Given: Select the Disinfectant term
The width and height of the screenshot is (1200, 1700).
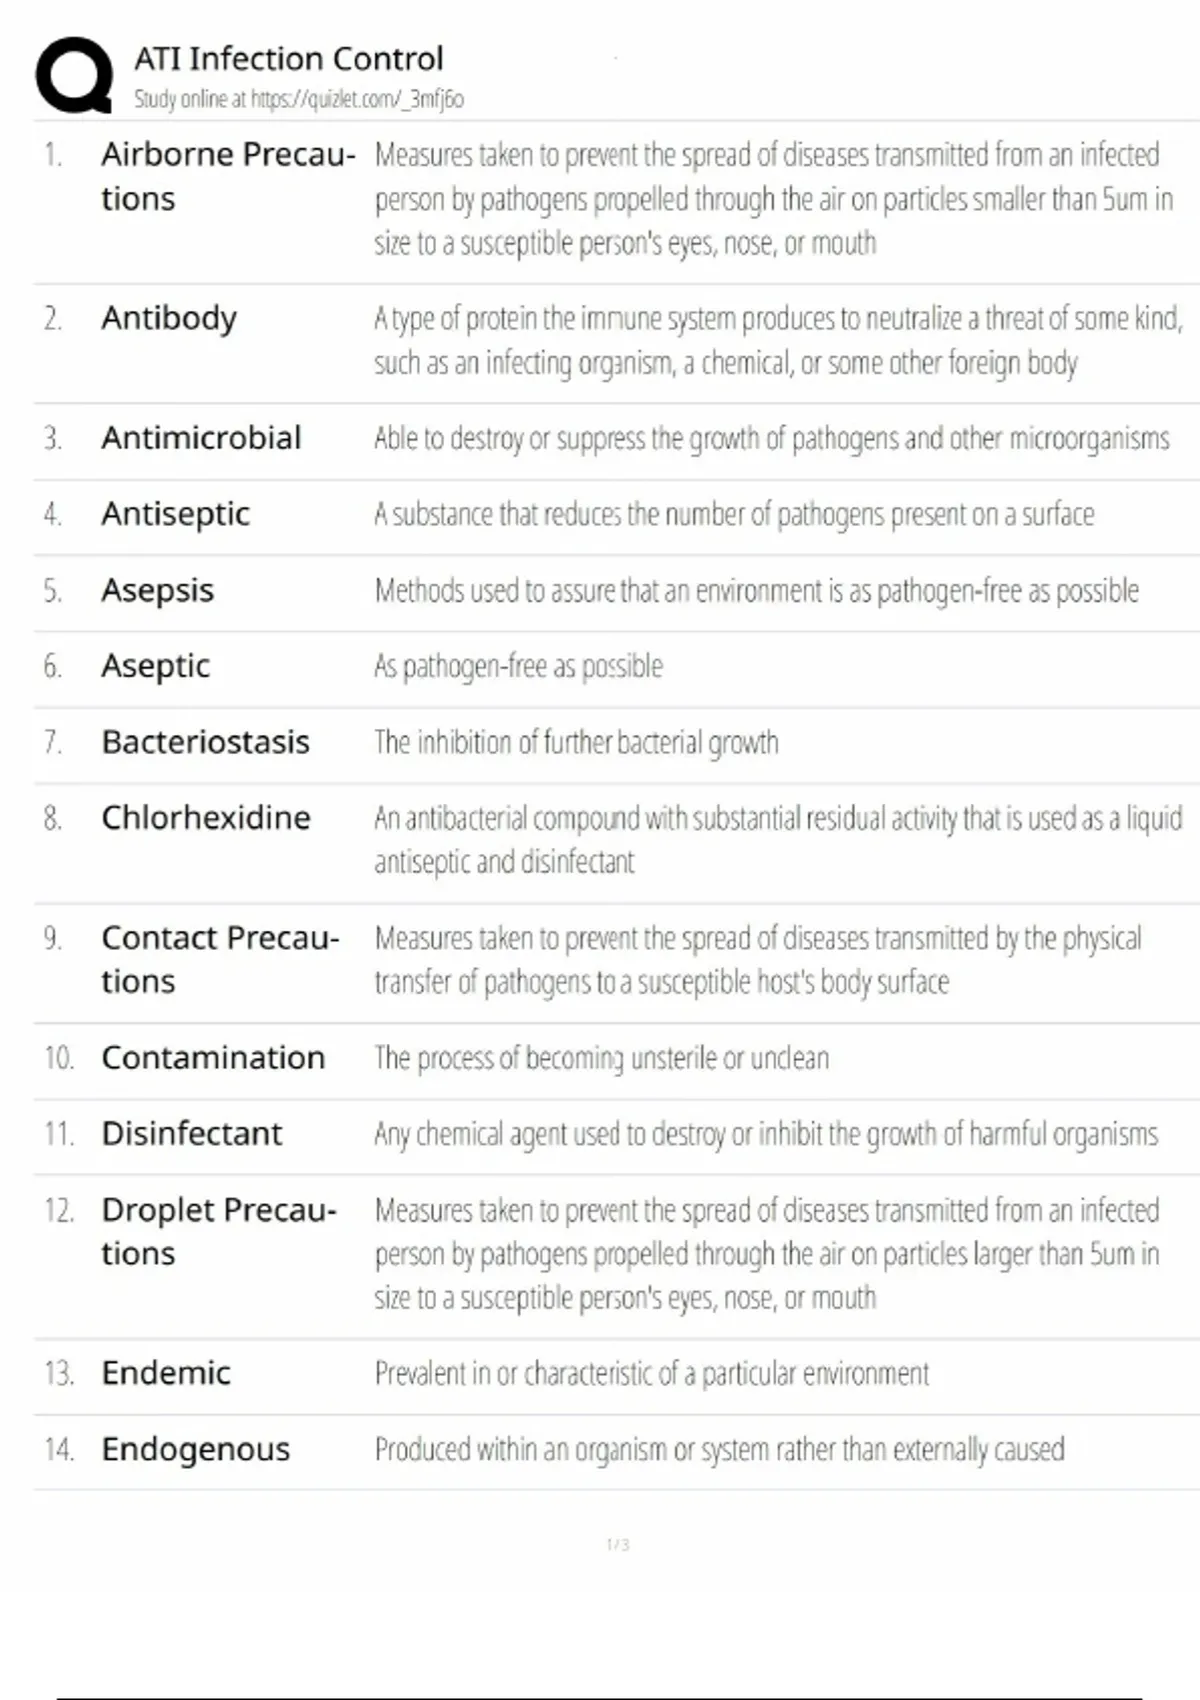Looking at the screenshot, I should tap(192, 1134).
